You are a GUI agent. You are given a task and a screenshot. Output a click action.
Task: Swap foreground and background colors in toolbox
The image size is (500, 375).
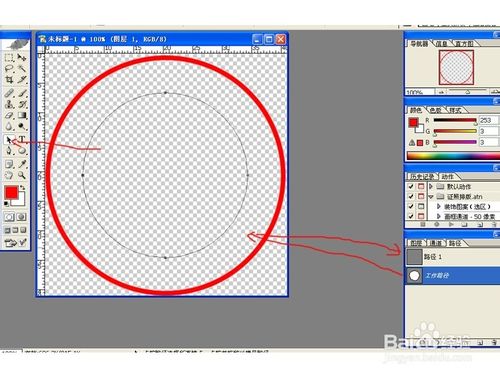[x=23, y=188]
